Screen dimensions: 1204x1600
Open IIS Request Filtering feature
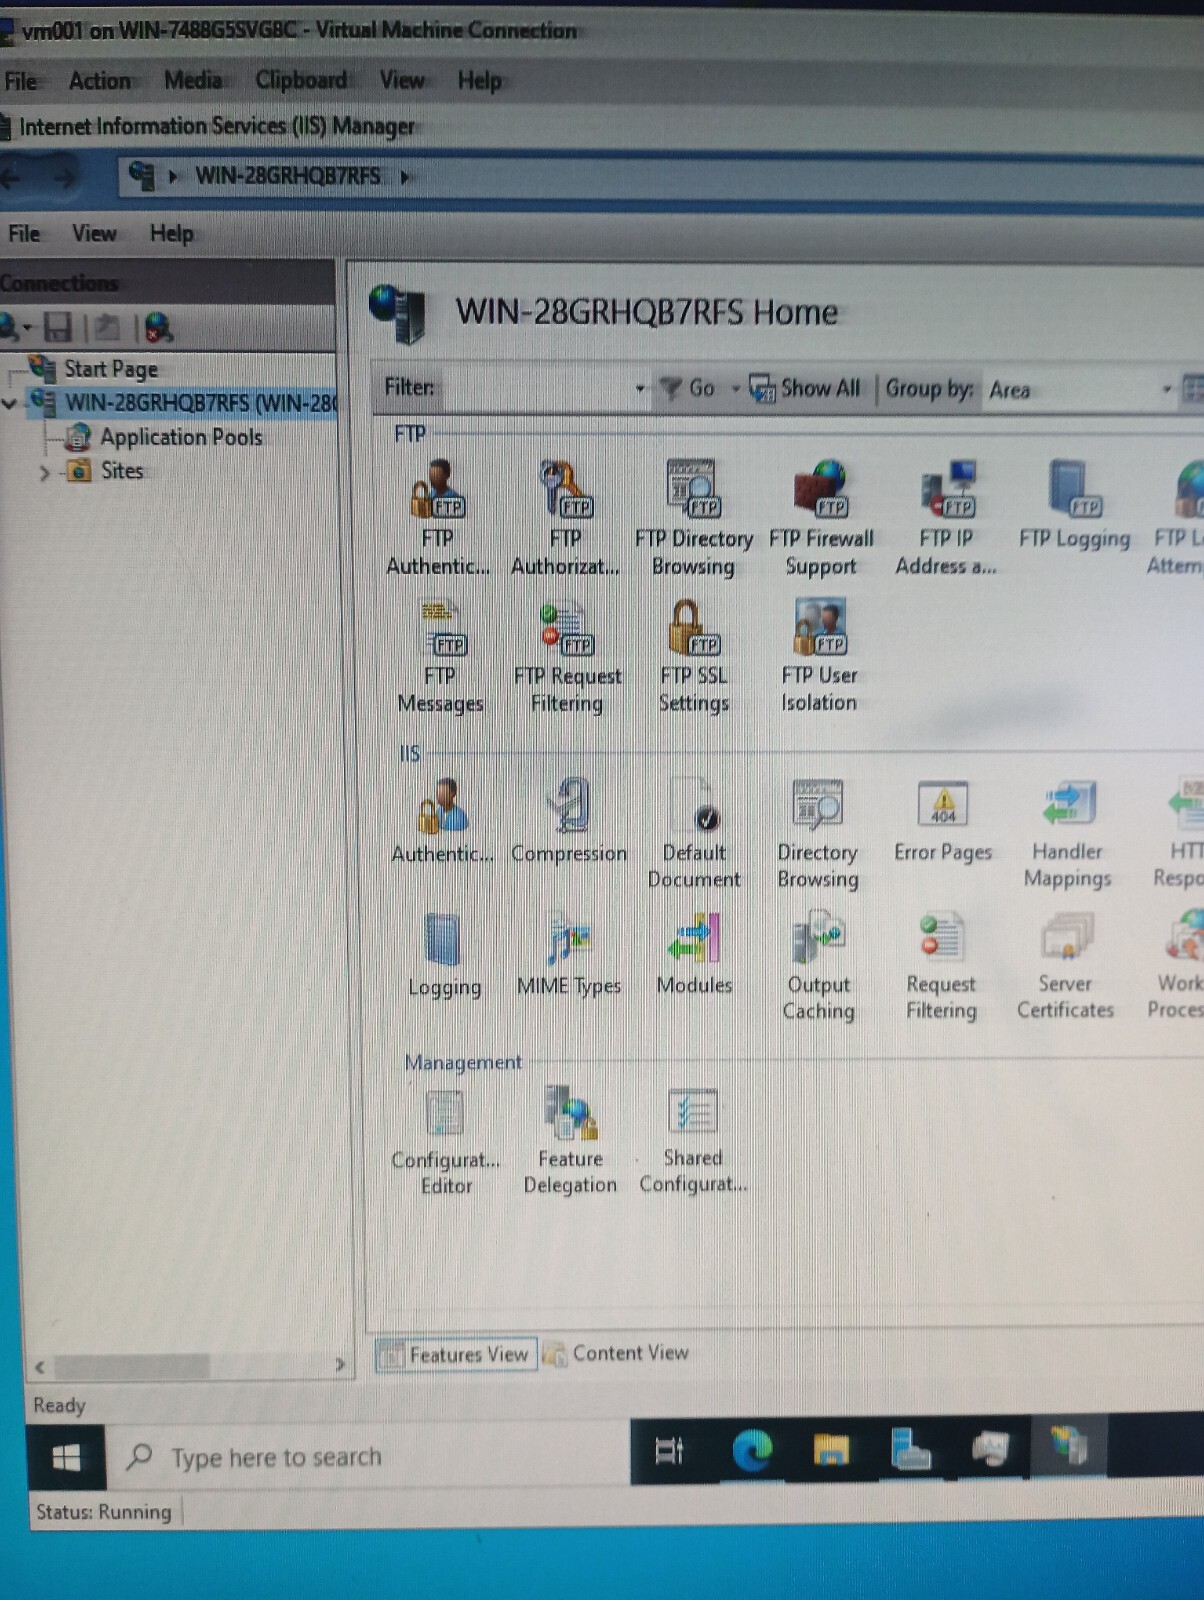click(941, 966)
